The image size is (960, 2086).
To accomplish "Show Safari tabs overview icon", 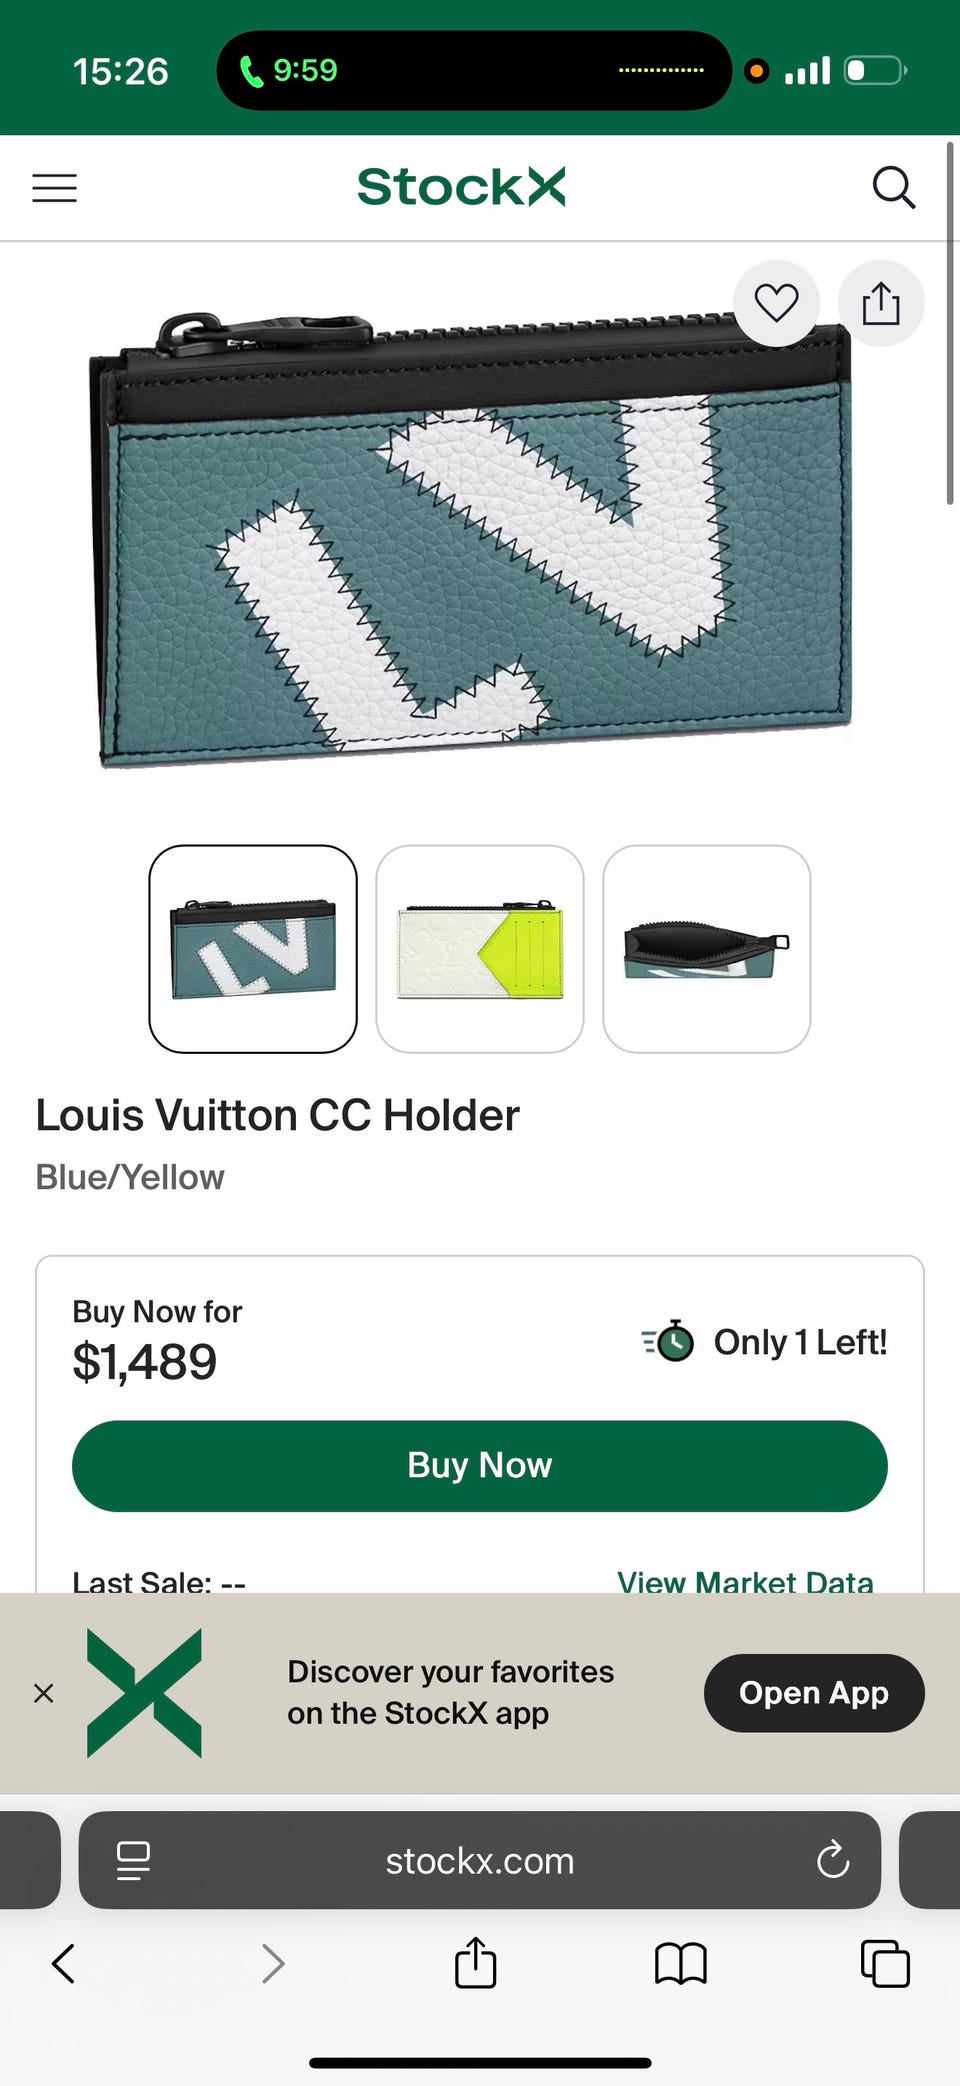I will (x=886, y=1963).
